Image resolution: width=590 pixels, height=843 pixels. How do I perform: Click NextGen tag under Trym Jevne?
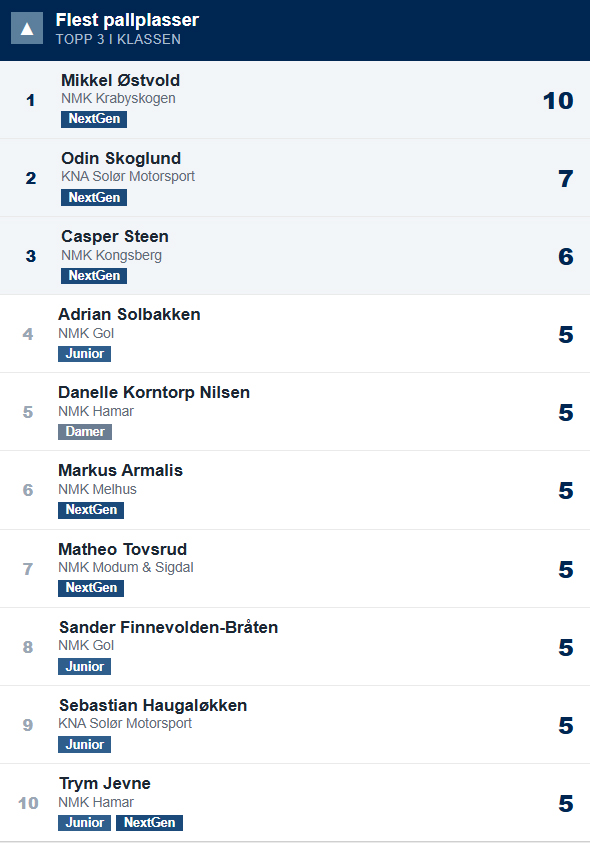150,823
